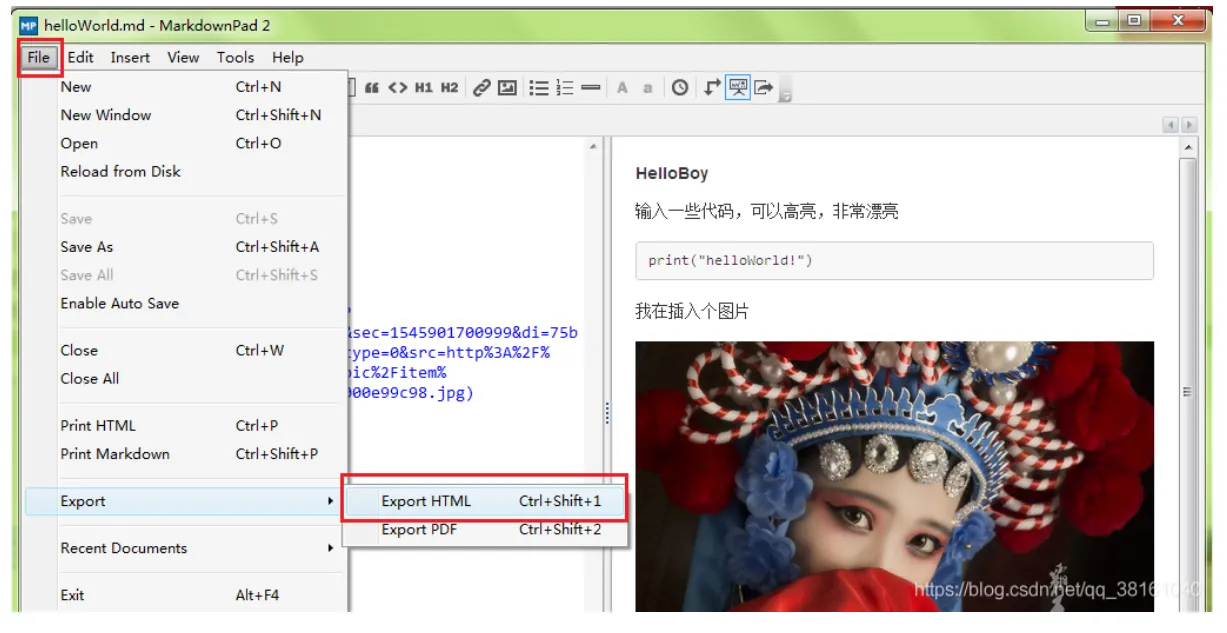Viewport: 1227px width, 633px height.
Task: Open the File menu
Action: click(39, 57)
